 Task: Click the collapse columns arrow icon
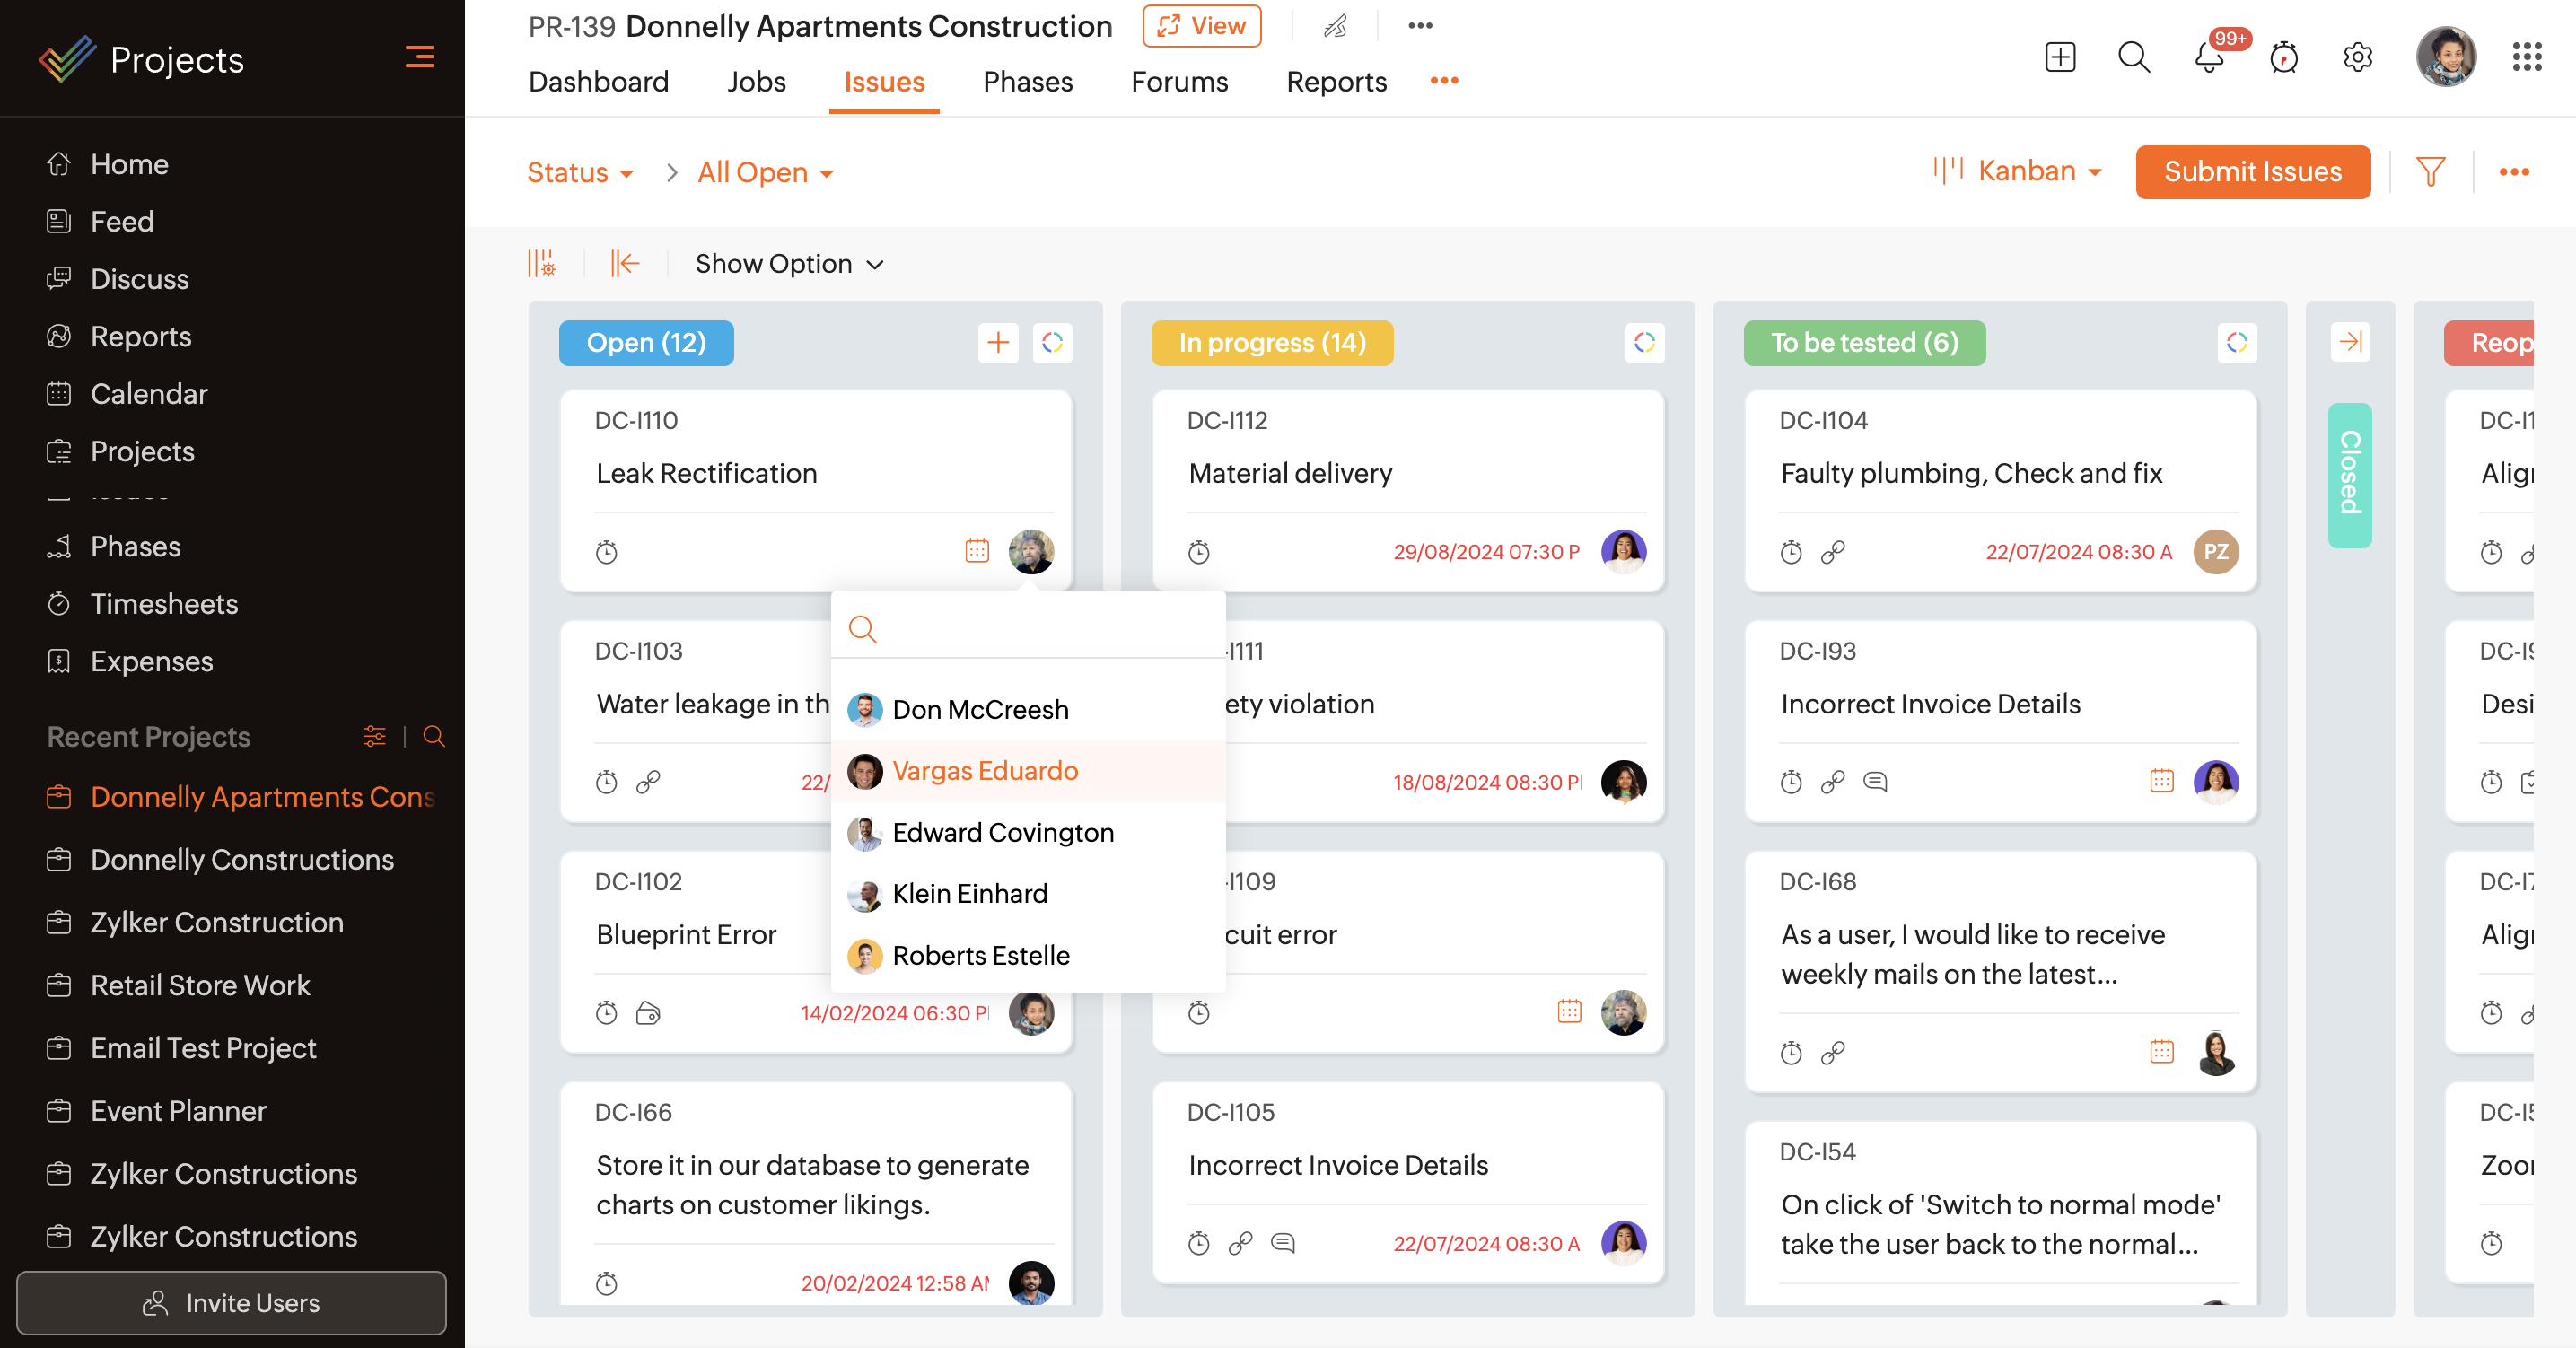click(625, 264)
